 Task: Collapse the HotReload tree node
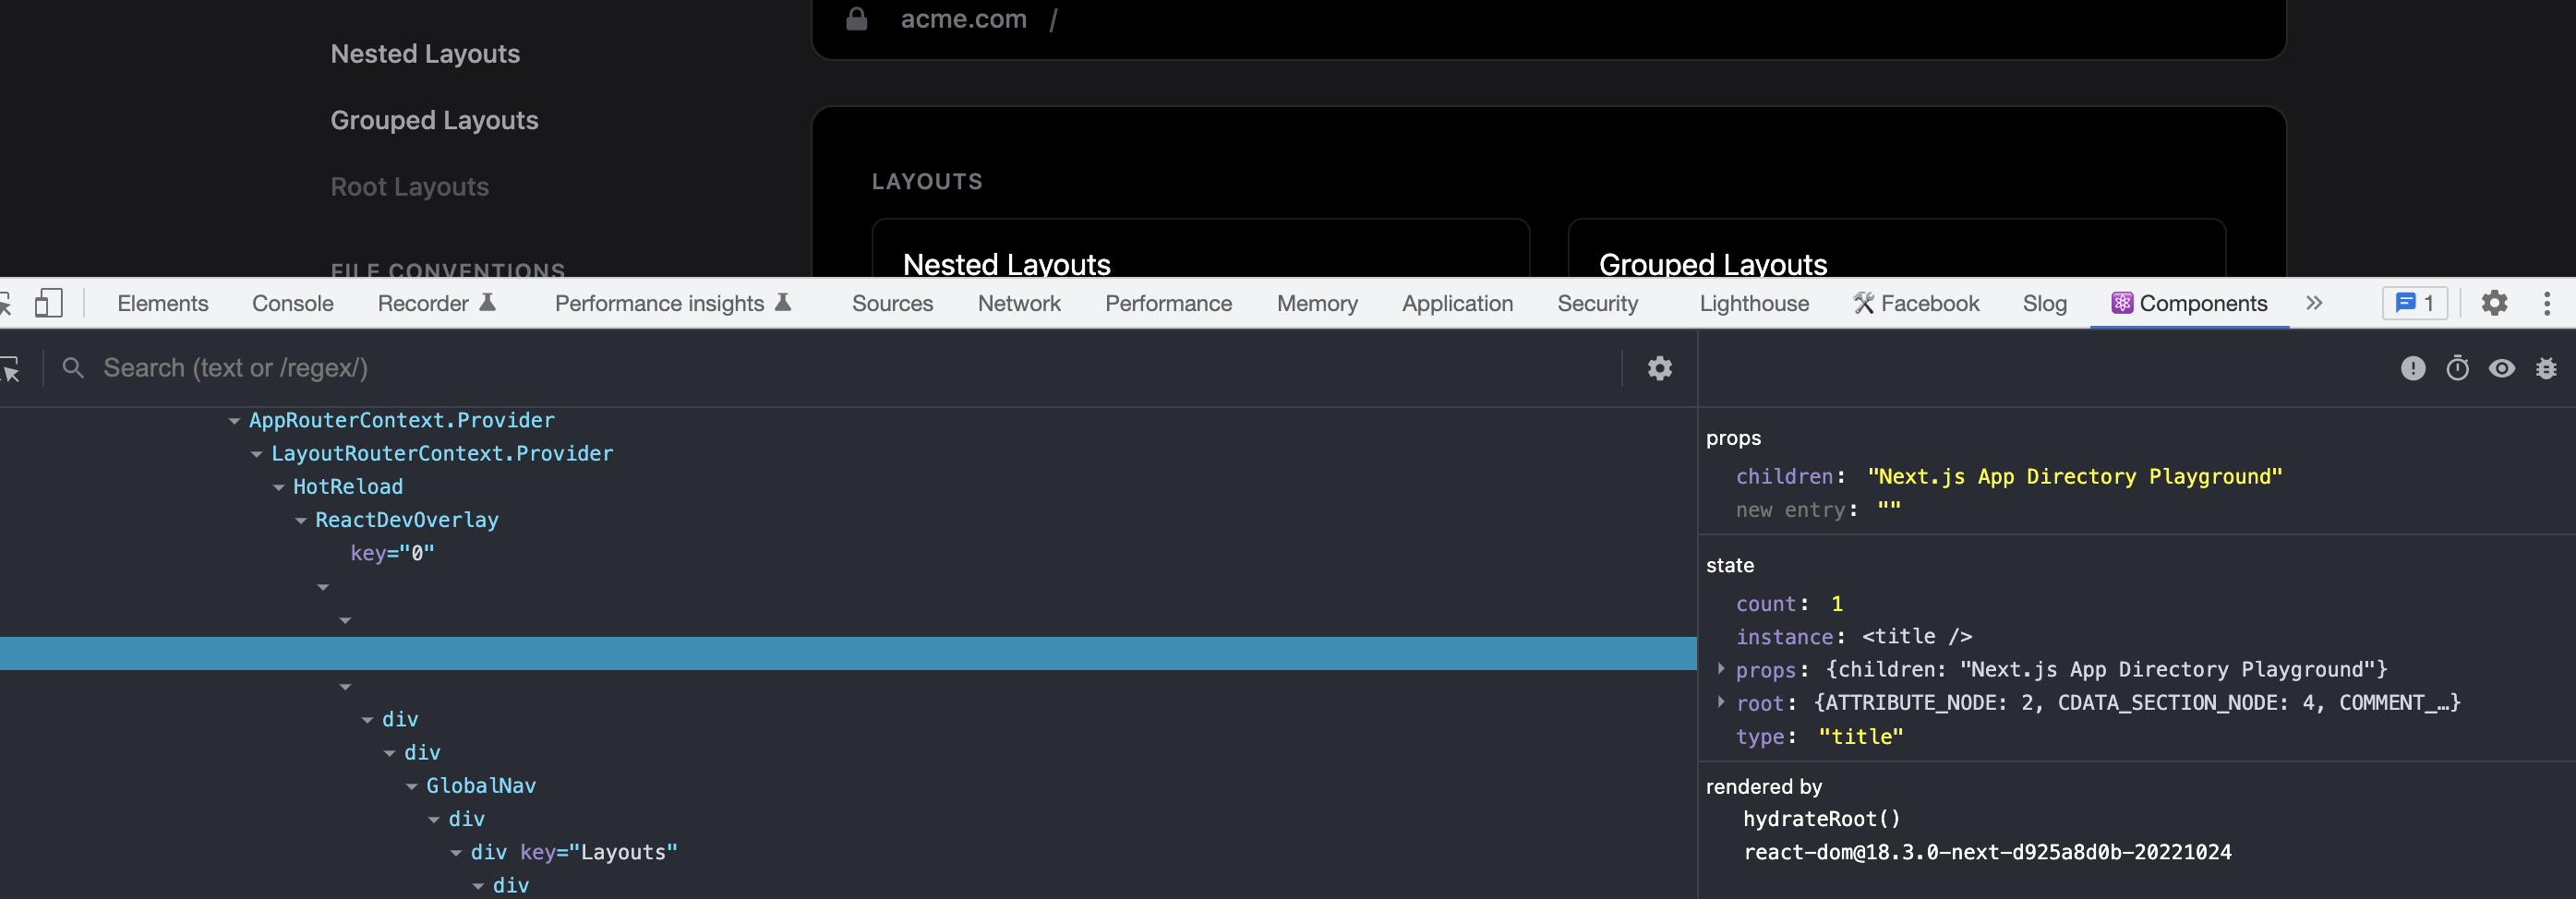[x=278, y=487]
